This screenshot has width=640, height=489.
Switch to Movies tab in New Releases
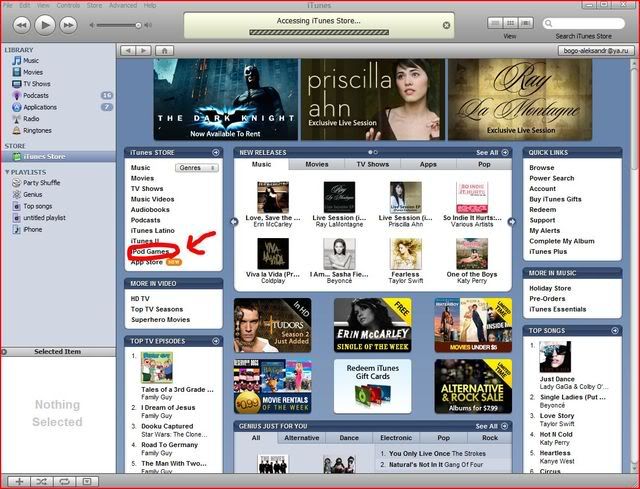317,164
